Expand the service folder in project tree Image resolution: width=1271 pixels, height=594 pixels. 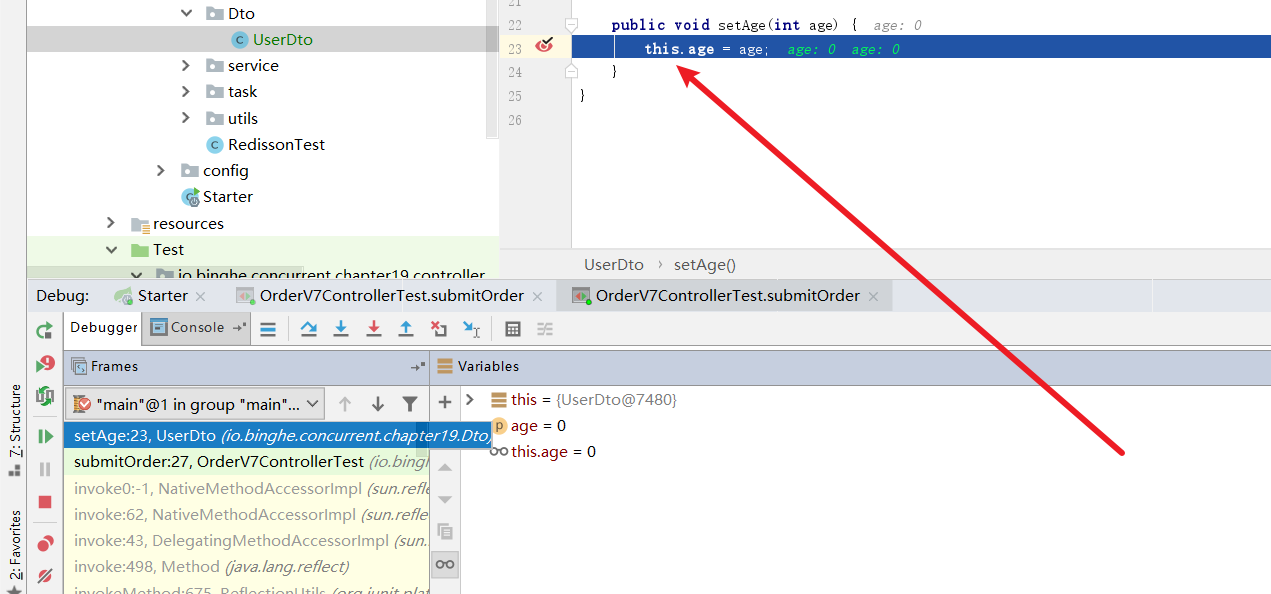point(186,66)
